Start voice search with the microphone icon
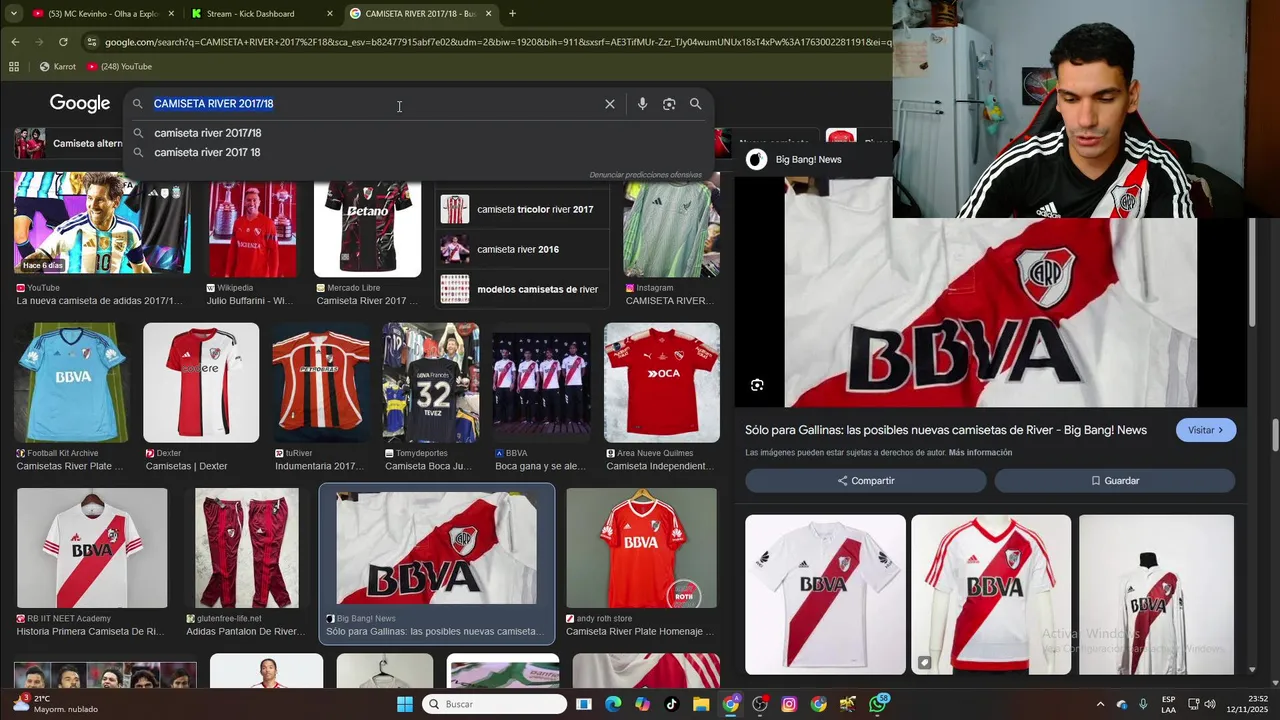This screenshot has width=1280, height=720. (x=642, y=104)
